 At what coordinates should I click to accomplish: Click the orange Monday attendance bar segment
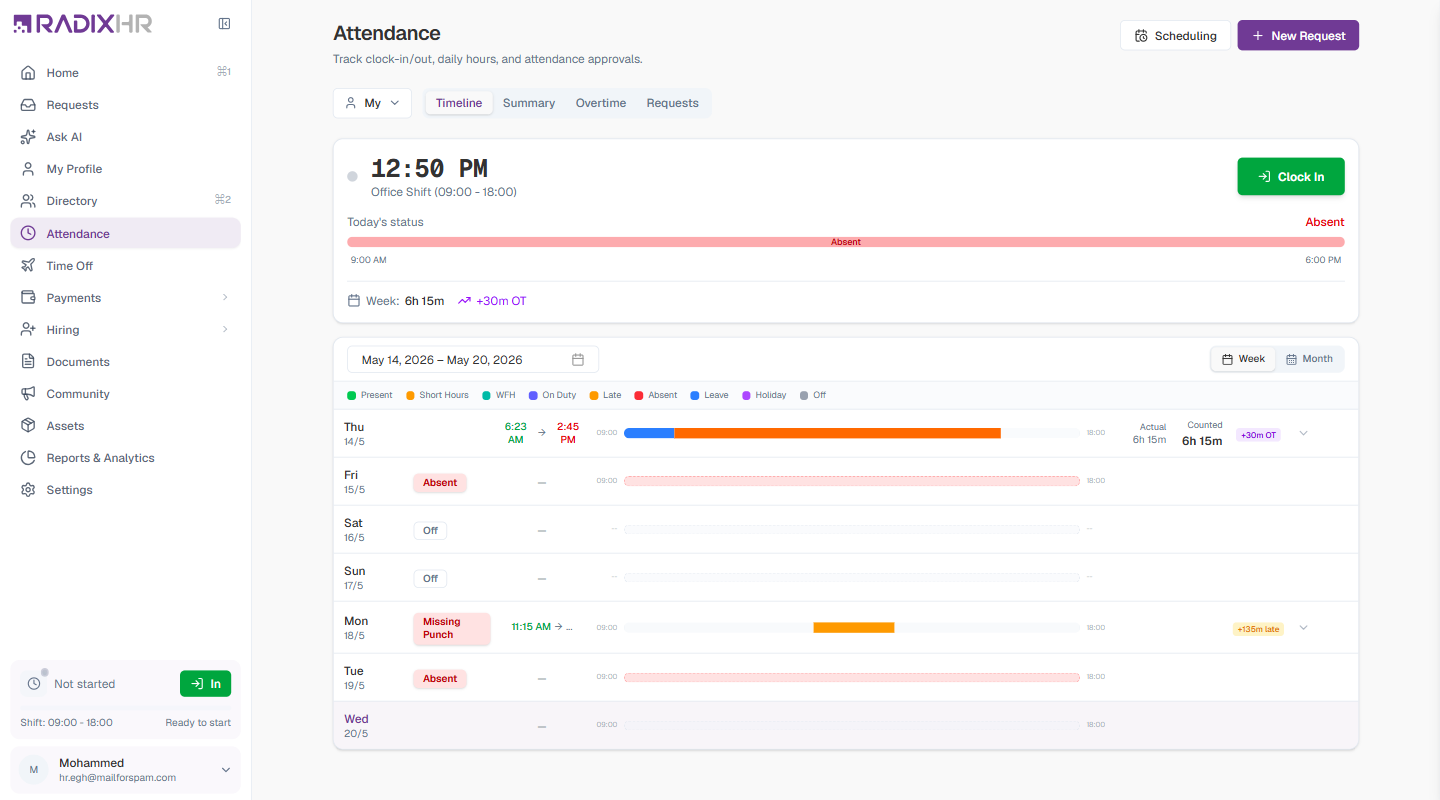coord(853,628)
